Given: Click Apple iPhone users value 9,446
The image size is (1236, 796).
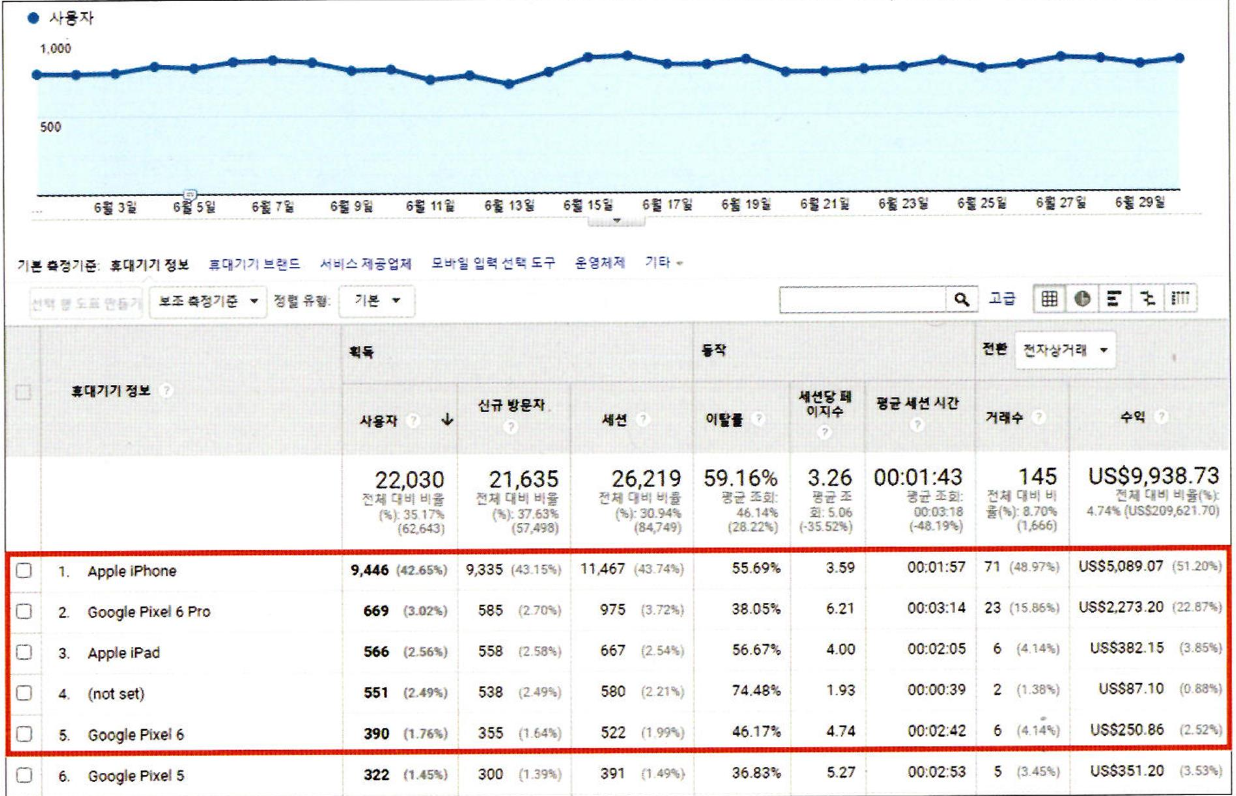Looking at the screenshot, I should [x=369, y=571].
